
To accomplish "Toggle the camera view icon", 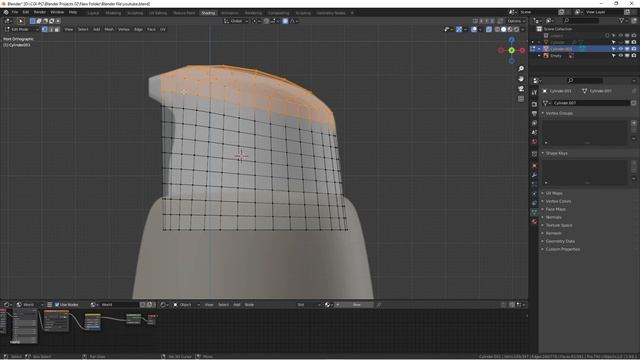I will tap(521, 89).
